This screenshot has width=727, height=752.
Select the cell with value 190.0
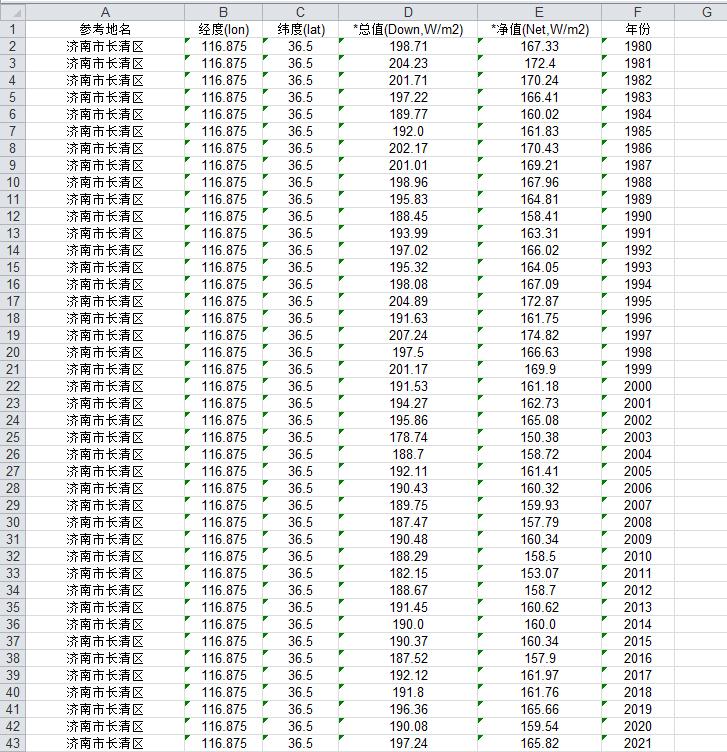click(x=408, y=624)
